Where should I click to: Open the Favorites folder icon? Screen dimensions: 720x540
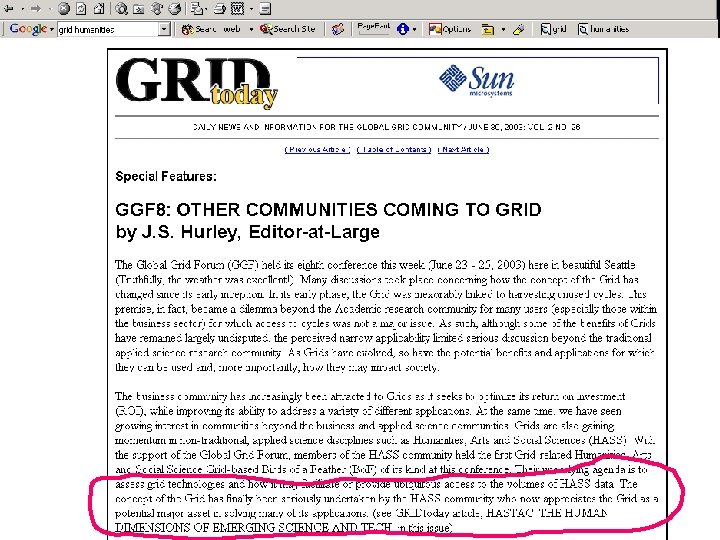(x=139, y=8)
